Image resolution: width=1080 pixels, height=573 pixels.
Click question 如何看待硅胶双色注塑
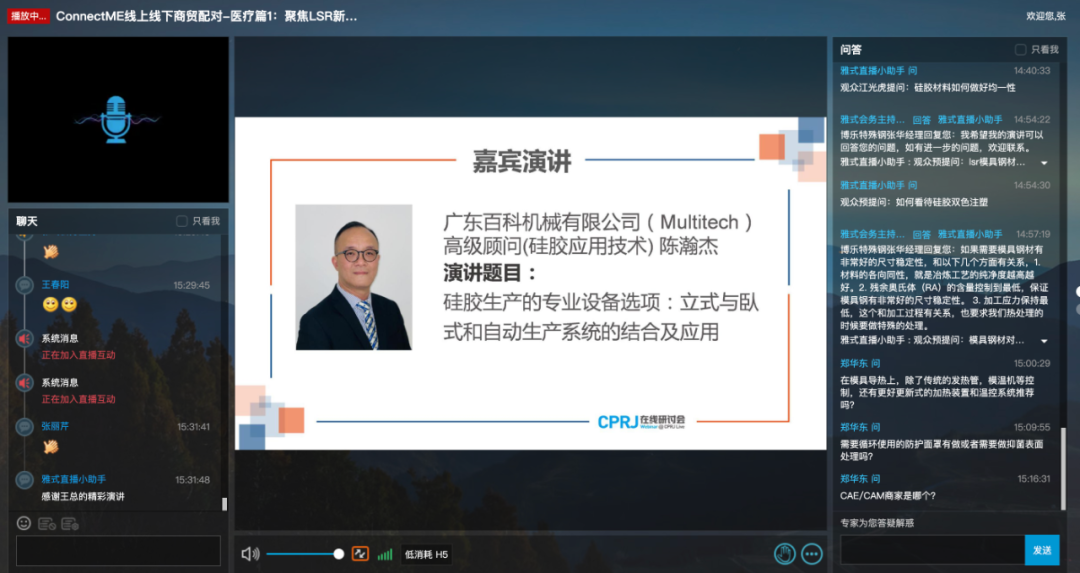click(914, 202)
